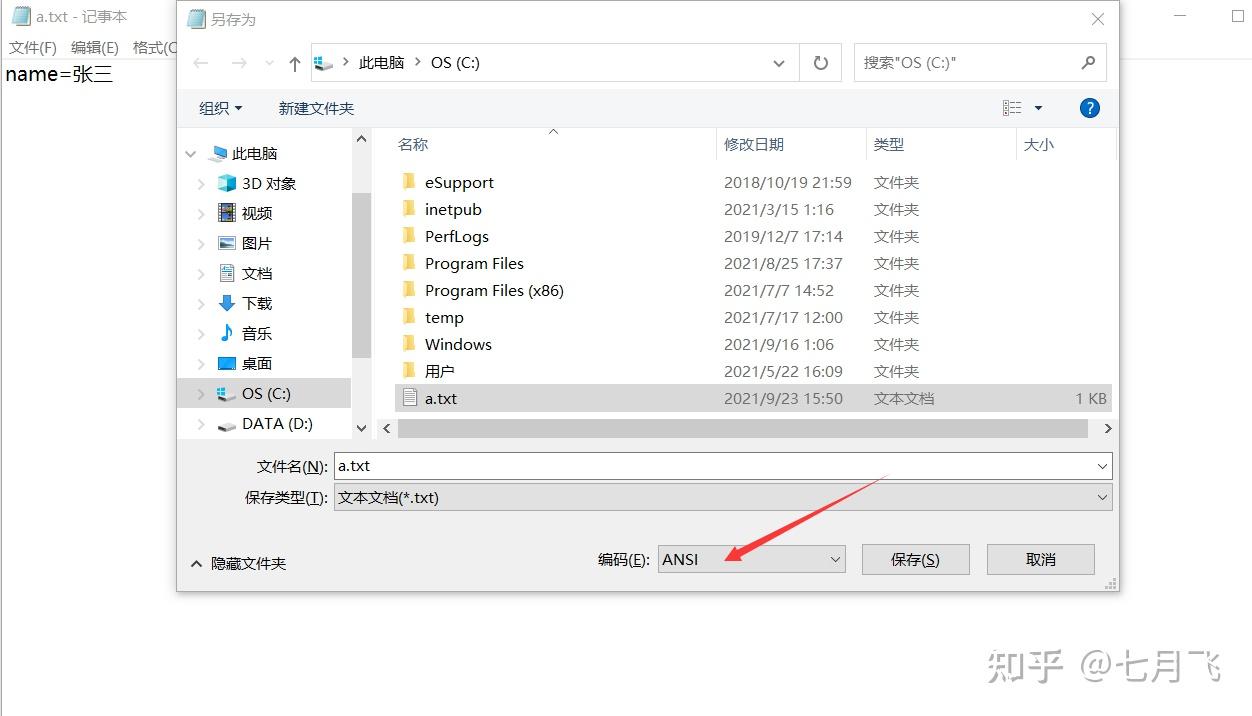Open the 格式 menu in Notepad

coord(153,46)
